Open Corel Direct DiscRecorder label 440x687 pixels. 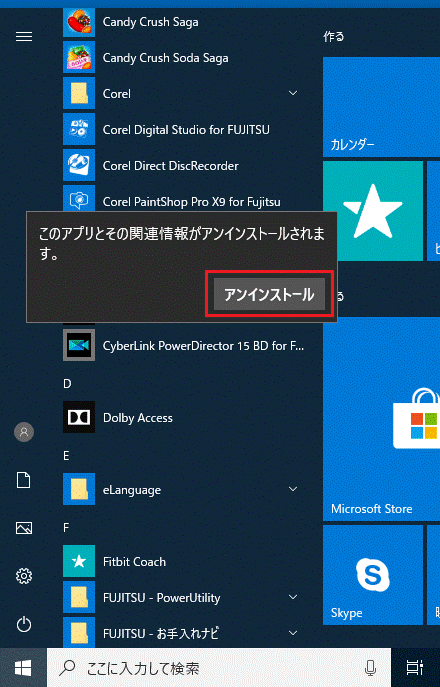coord(170,166)
